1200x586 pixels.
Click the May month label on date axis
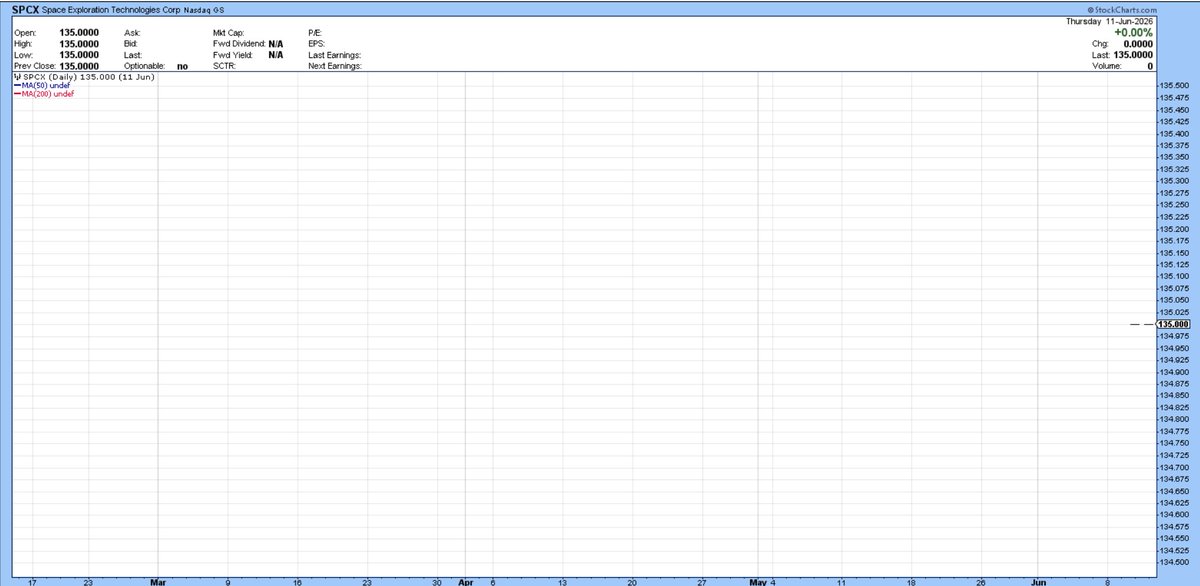coord(758,580)
